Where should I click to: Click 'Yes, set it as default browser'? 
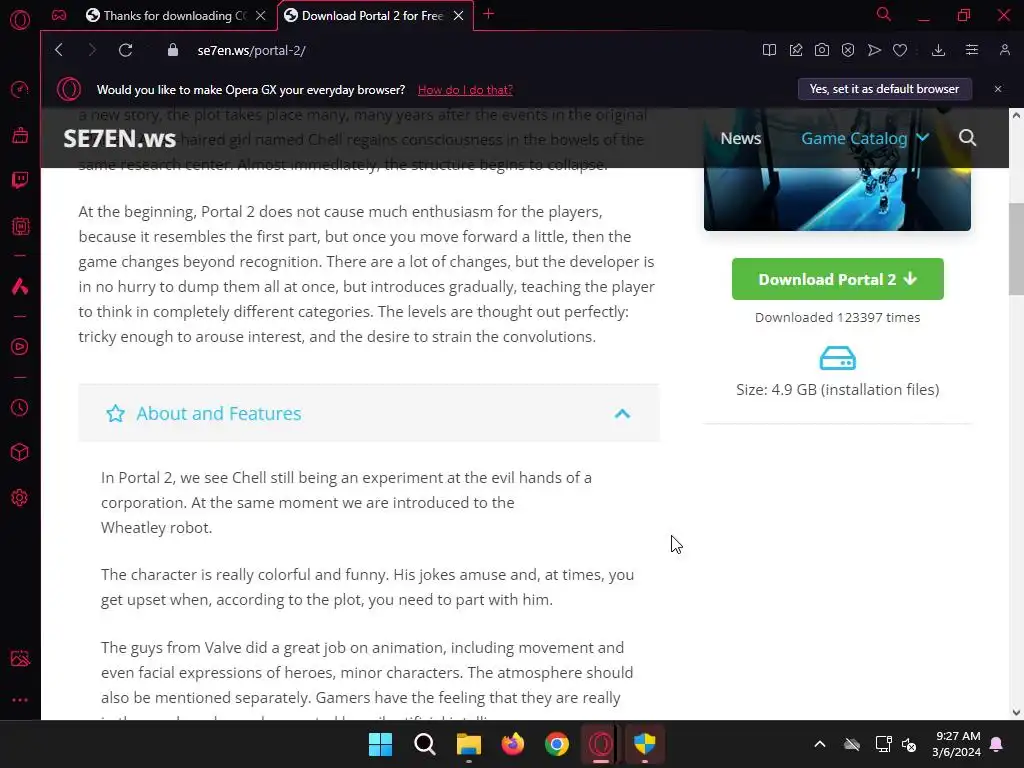884,89
